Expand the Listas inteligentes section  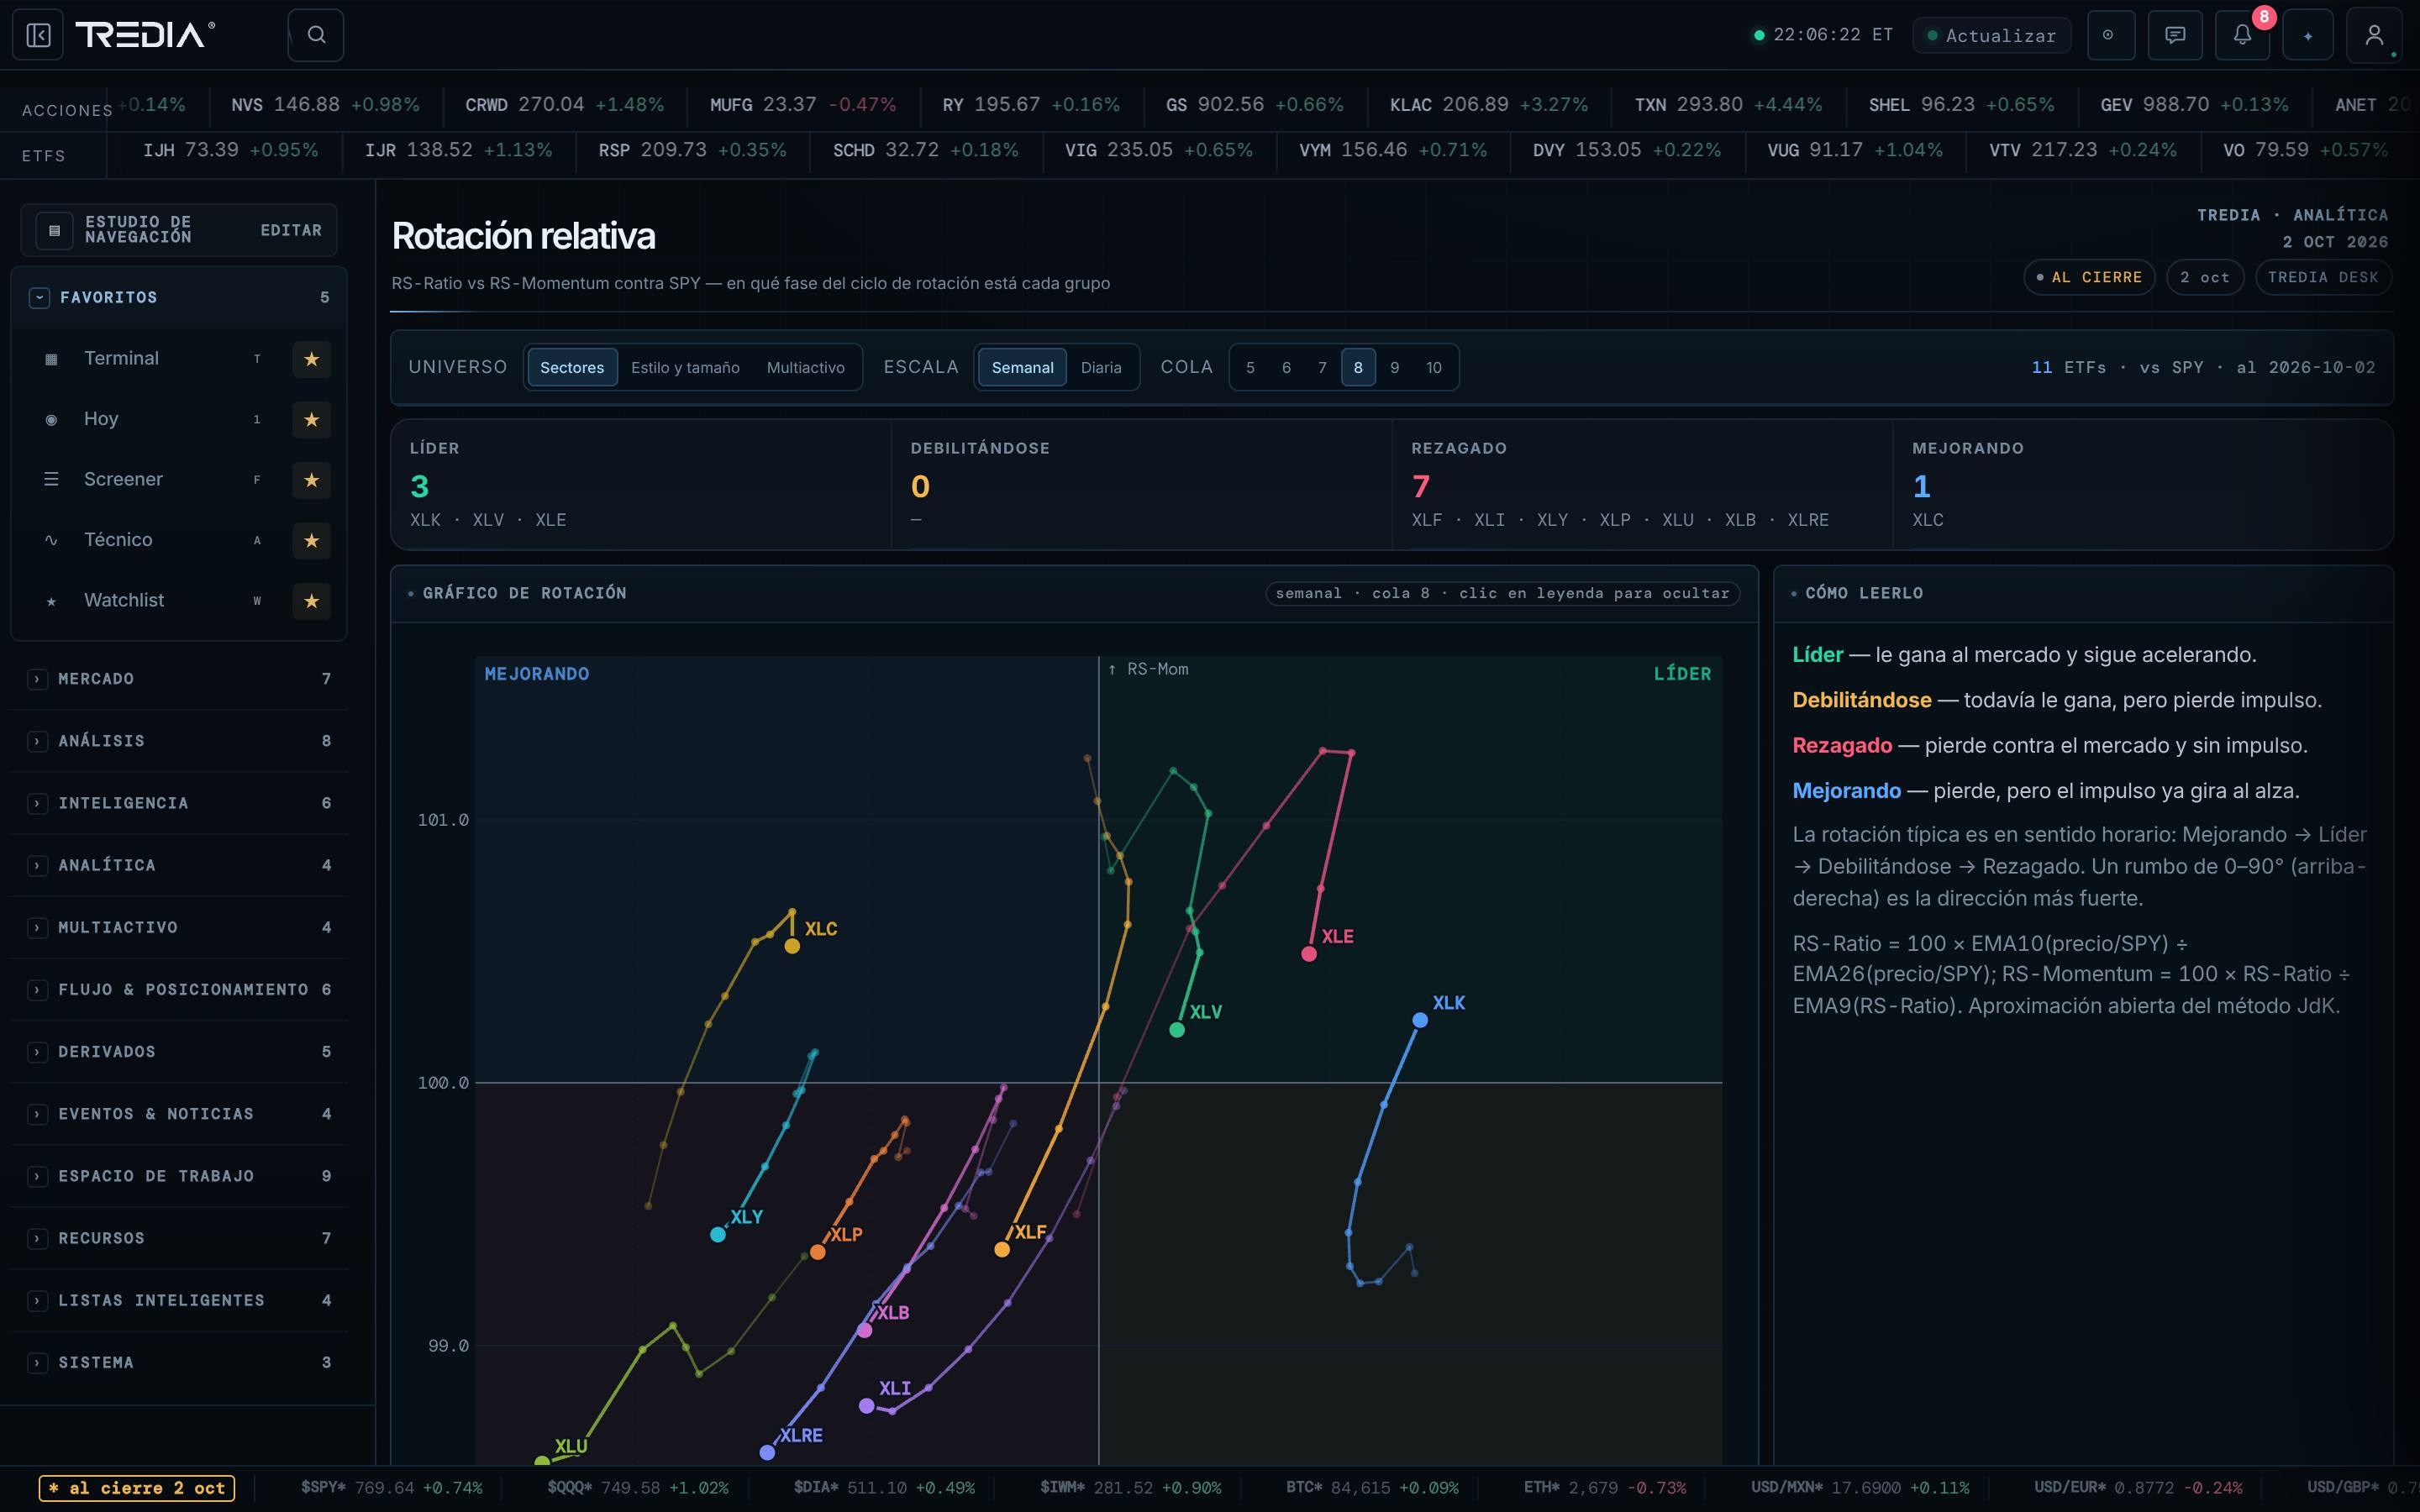(178, 1301)
